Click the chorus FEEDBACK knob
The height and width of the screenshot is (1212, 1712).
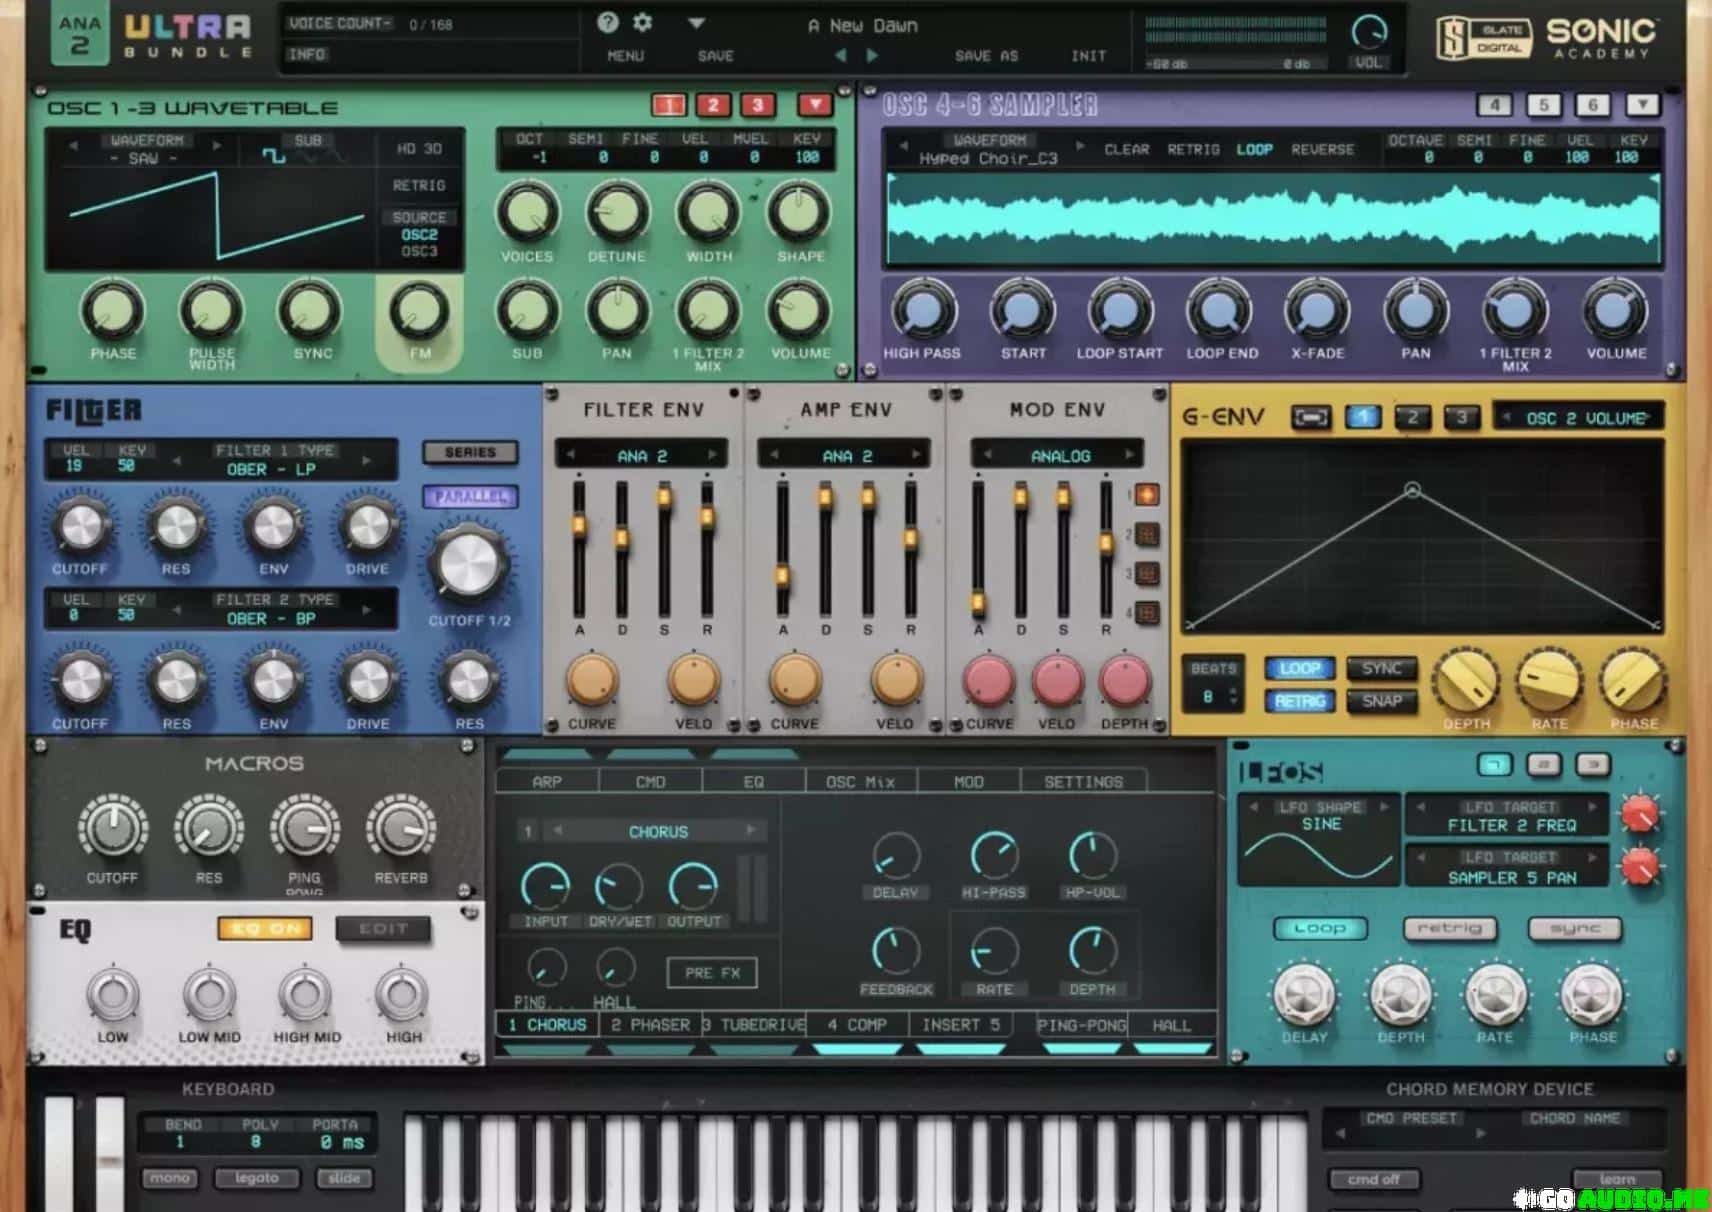pyautogui.click(x=896, y=950)
